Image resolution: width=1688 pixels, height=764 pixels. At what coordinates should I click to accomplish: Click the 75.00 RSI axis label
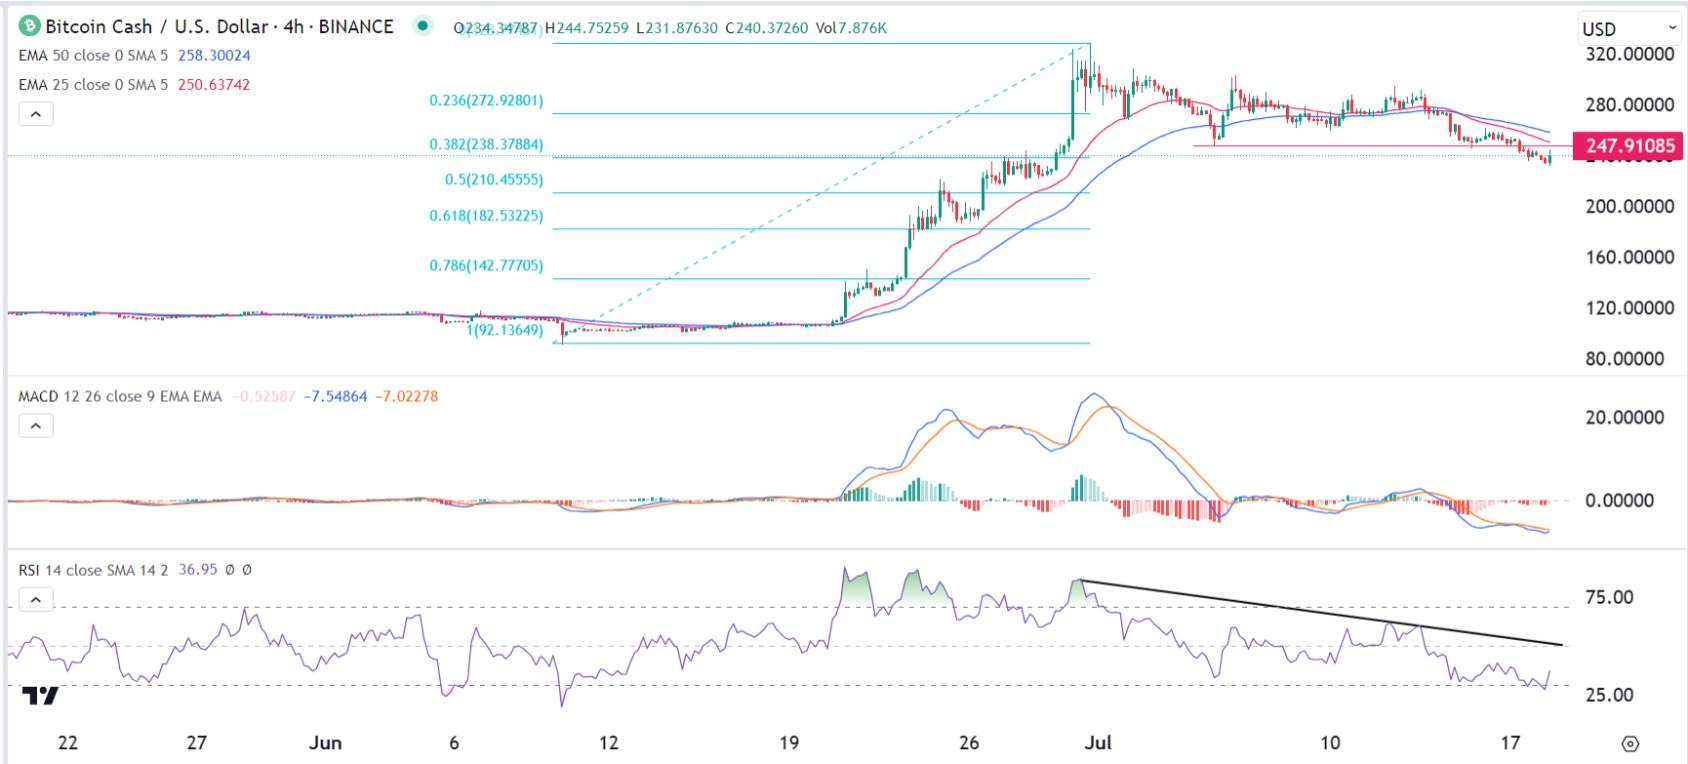1609,598
